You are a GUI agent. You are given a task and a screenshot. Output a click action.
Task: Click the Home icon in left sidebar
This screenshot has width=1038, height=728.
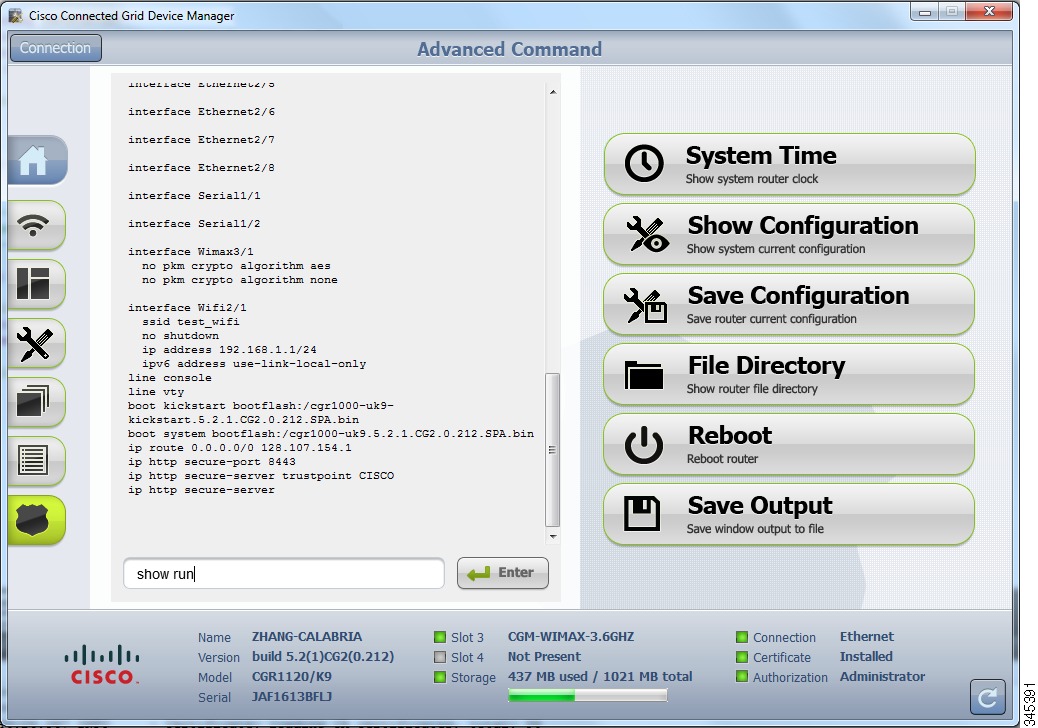point(35,162)
